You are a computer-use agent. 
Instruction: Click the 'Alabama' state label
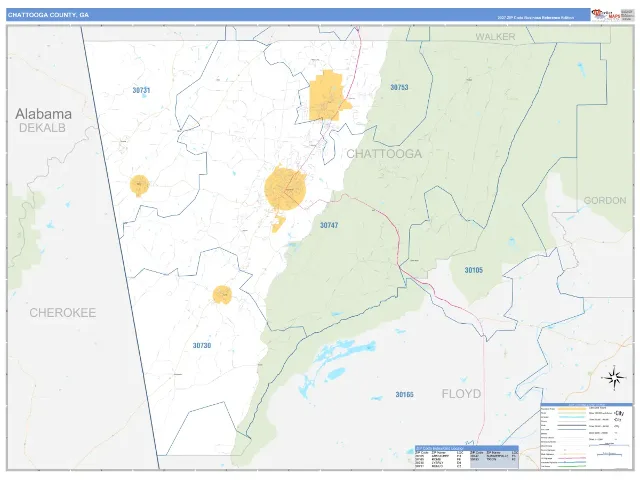43,114
